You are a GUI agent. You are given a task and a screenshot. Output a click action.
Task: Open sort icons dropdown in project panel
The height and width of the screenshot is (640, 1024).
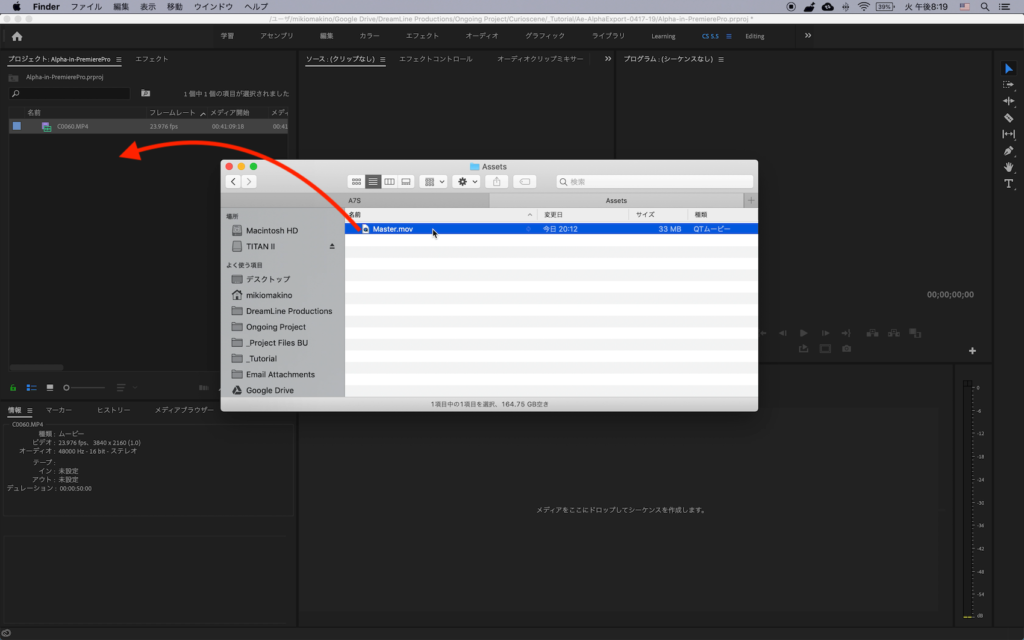[127, 388]
